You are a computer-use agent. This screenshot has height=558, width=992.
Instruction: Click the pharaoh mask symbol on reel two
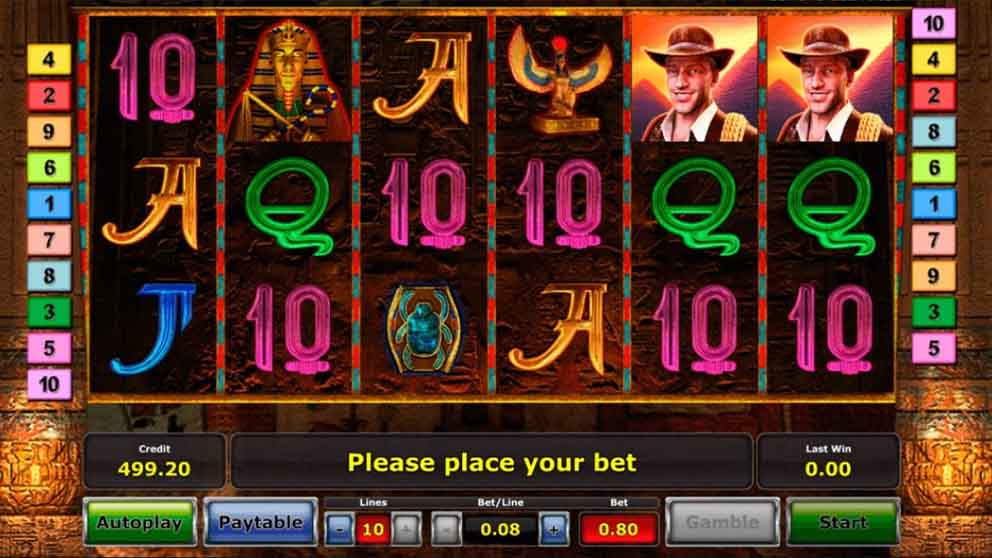click(x=288, y=79)
